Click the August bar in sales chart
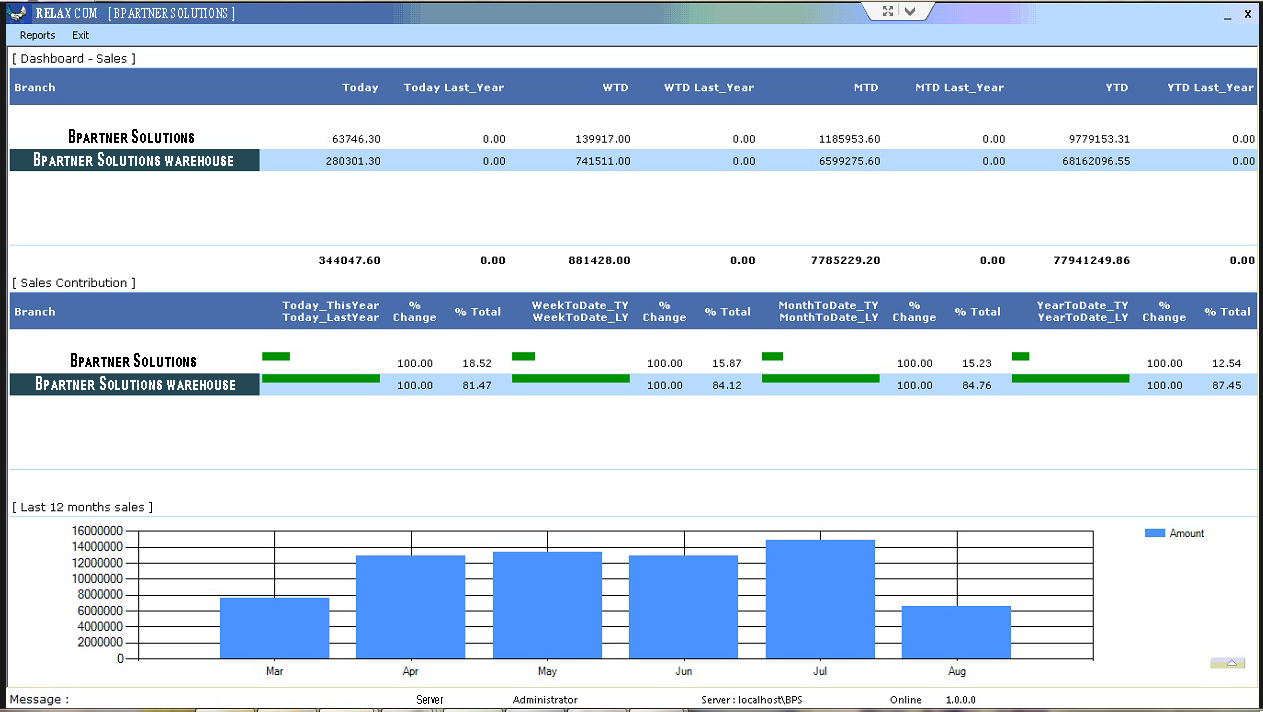The image size is (1263, 712). click(x=956, y=631)
